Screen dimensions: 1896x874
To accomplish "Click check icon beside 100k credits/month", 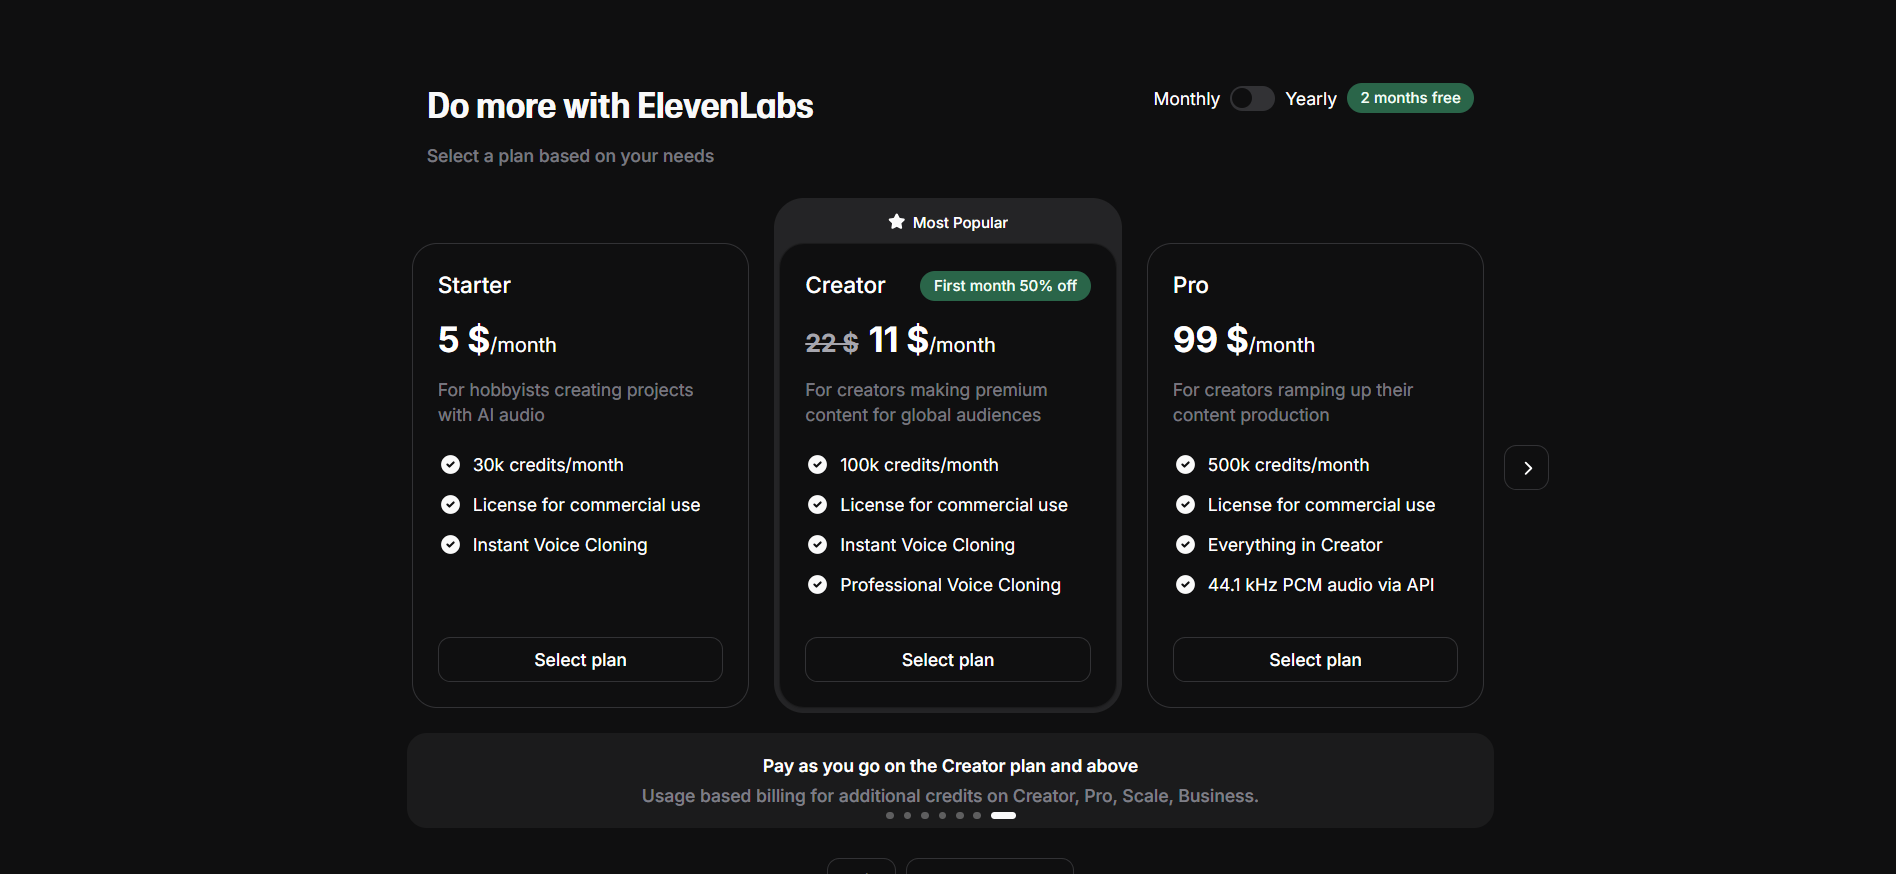I will click(817, 465).
